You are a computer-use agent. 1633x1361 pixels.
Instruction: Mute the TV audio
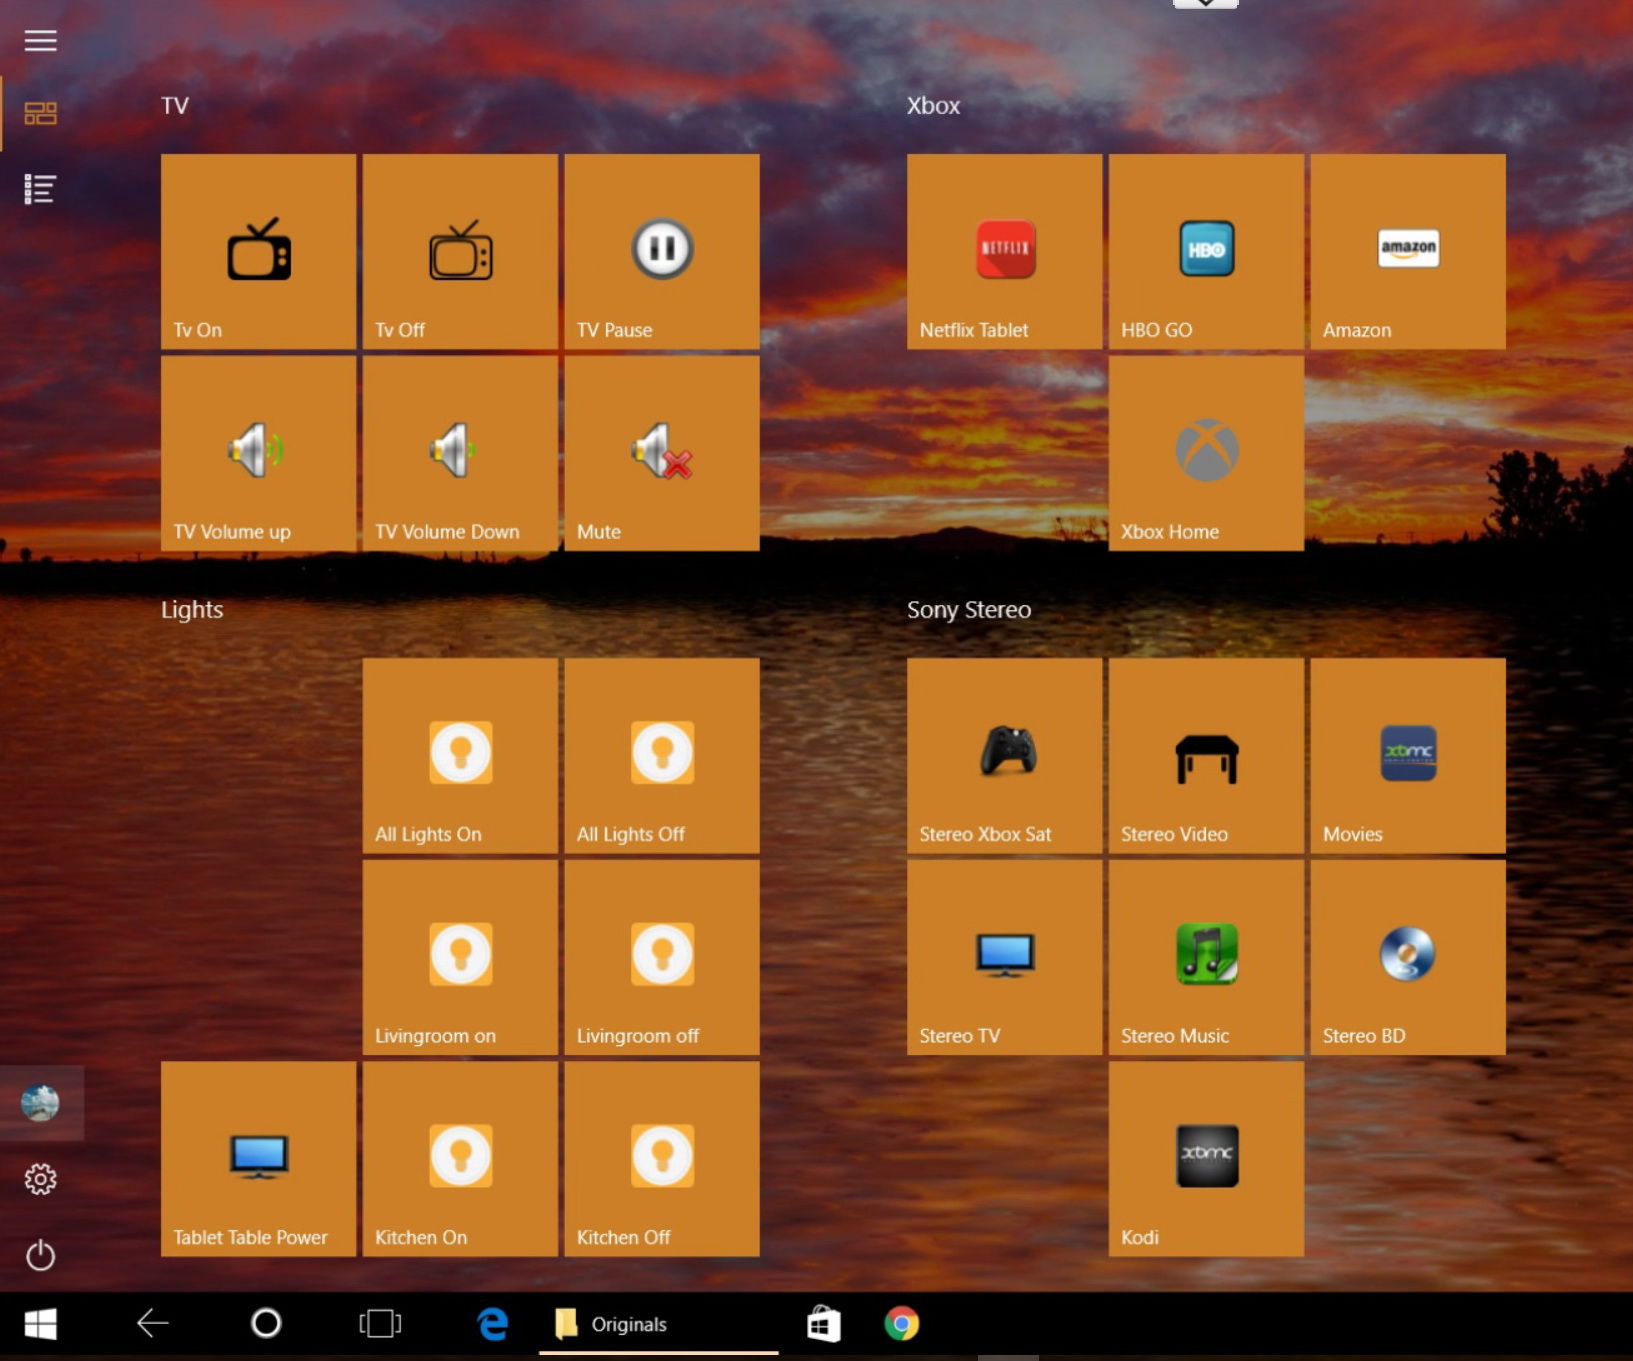[662, 453]
